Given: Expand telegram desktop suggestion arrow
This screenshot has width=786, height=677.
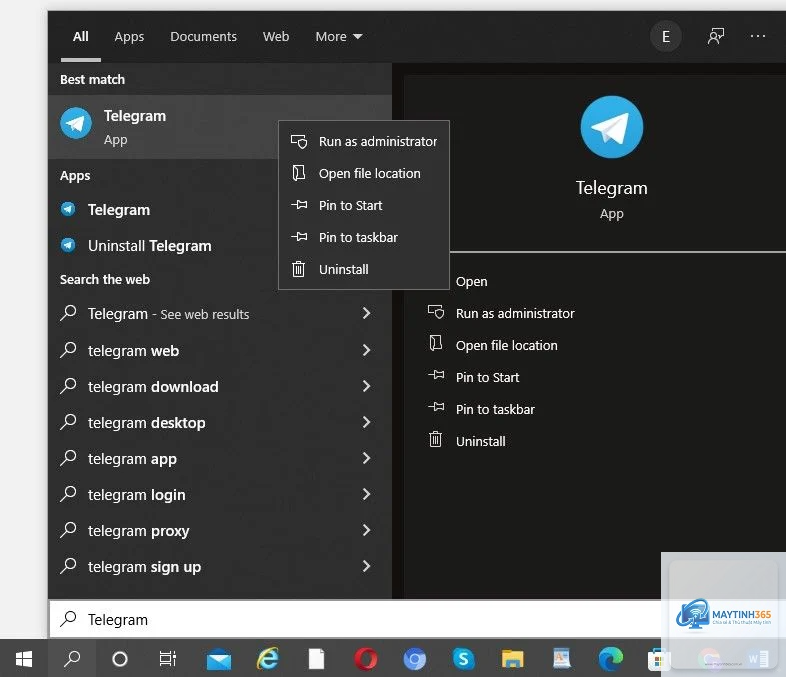Looking at the screenshot, I should pyautogui.click(x=366, y=422).
